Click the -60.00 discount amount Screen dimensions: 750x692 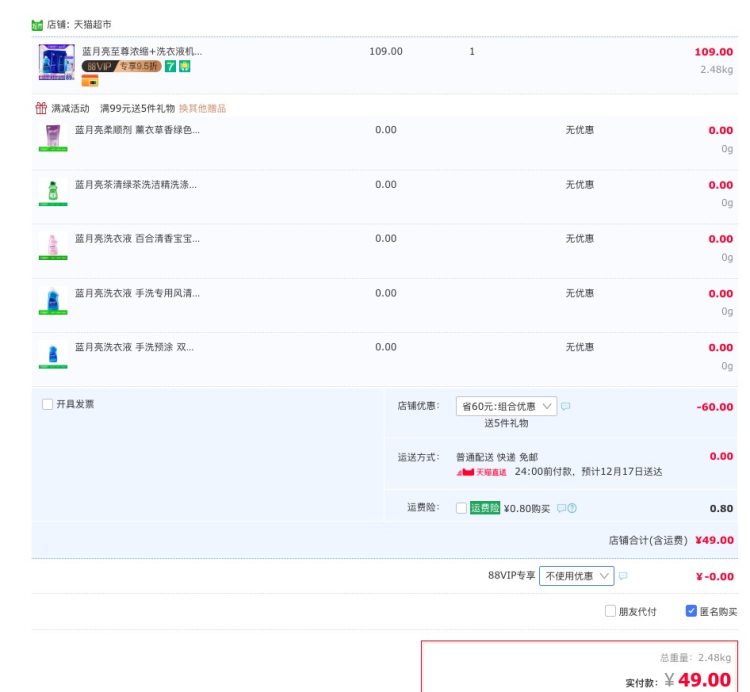point(715,407)
